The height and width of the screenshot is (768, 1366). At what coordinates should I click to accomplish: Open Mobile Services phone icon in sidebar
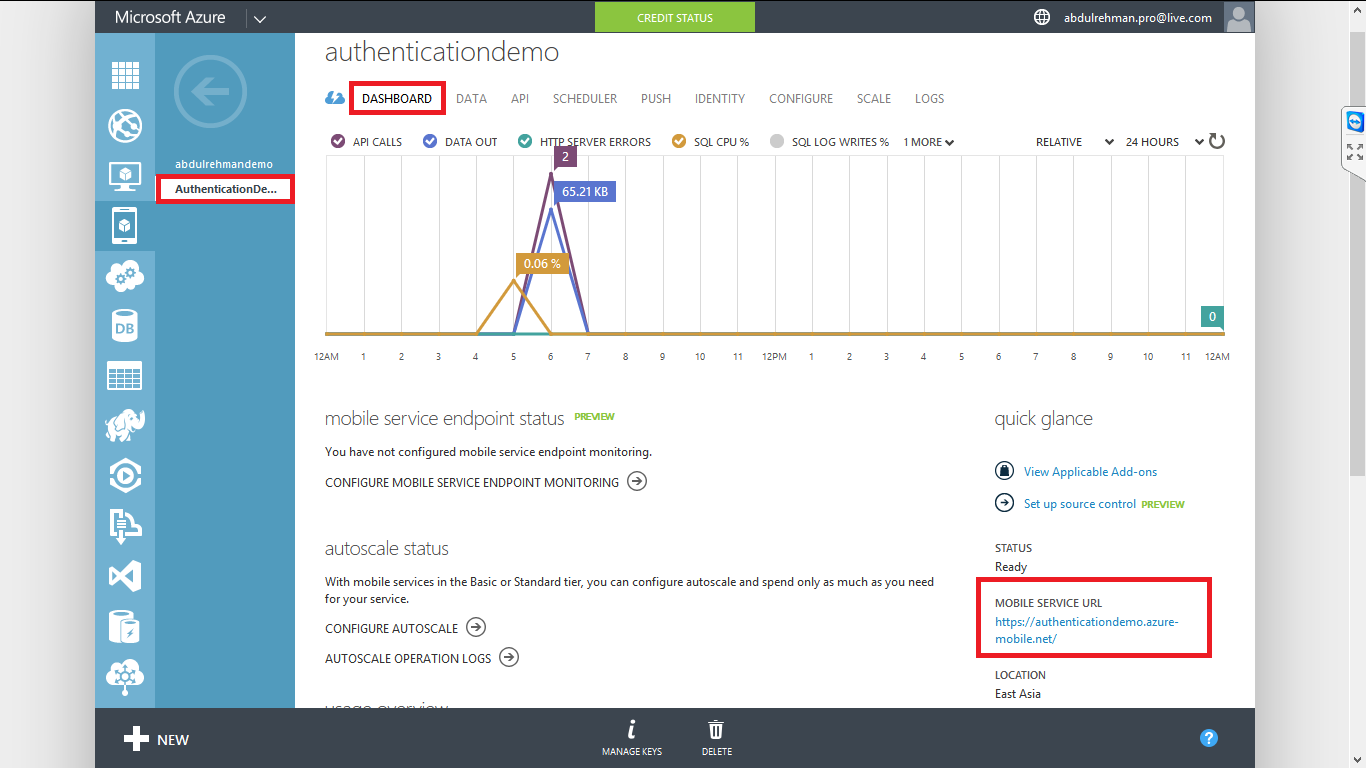tap(125, 226)
